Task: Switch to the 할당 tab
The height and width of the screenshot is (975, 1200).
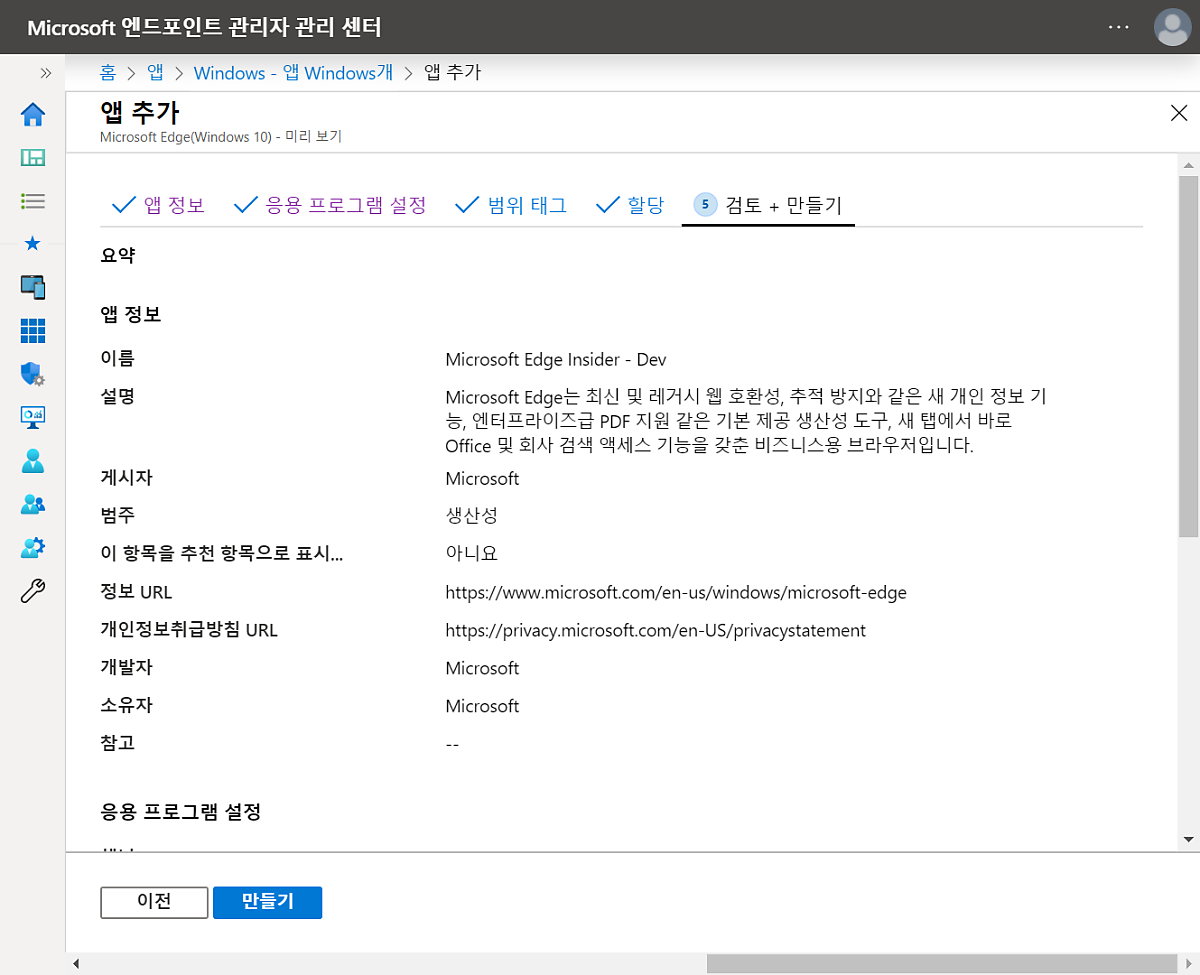Action: pyautogui.click(x=630, y=206)
